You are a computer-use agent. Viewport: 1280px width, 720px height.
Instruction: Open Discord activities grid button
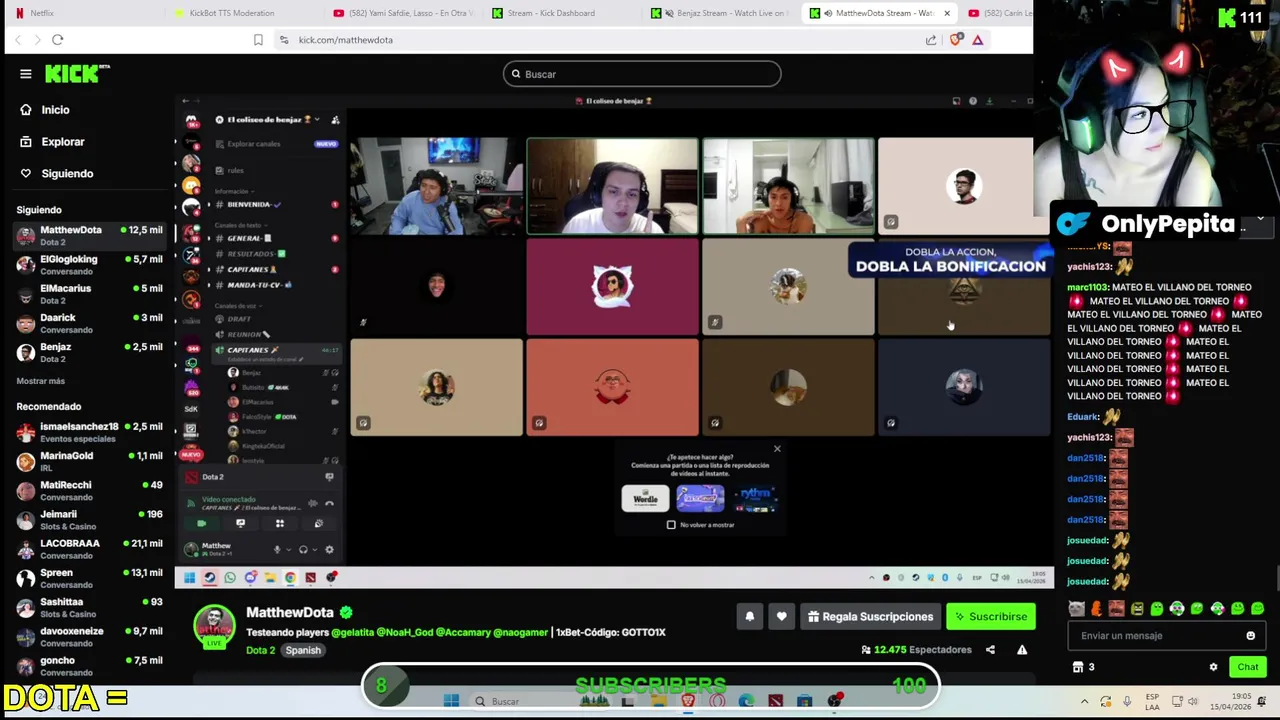point(280,523)
